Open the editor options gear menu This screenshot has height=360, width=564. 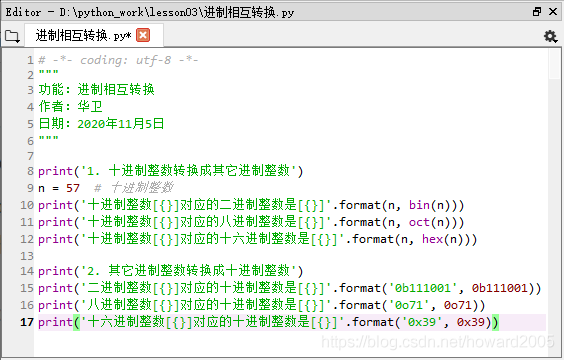[x=550, y=36]
